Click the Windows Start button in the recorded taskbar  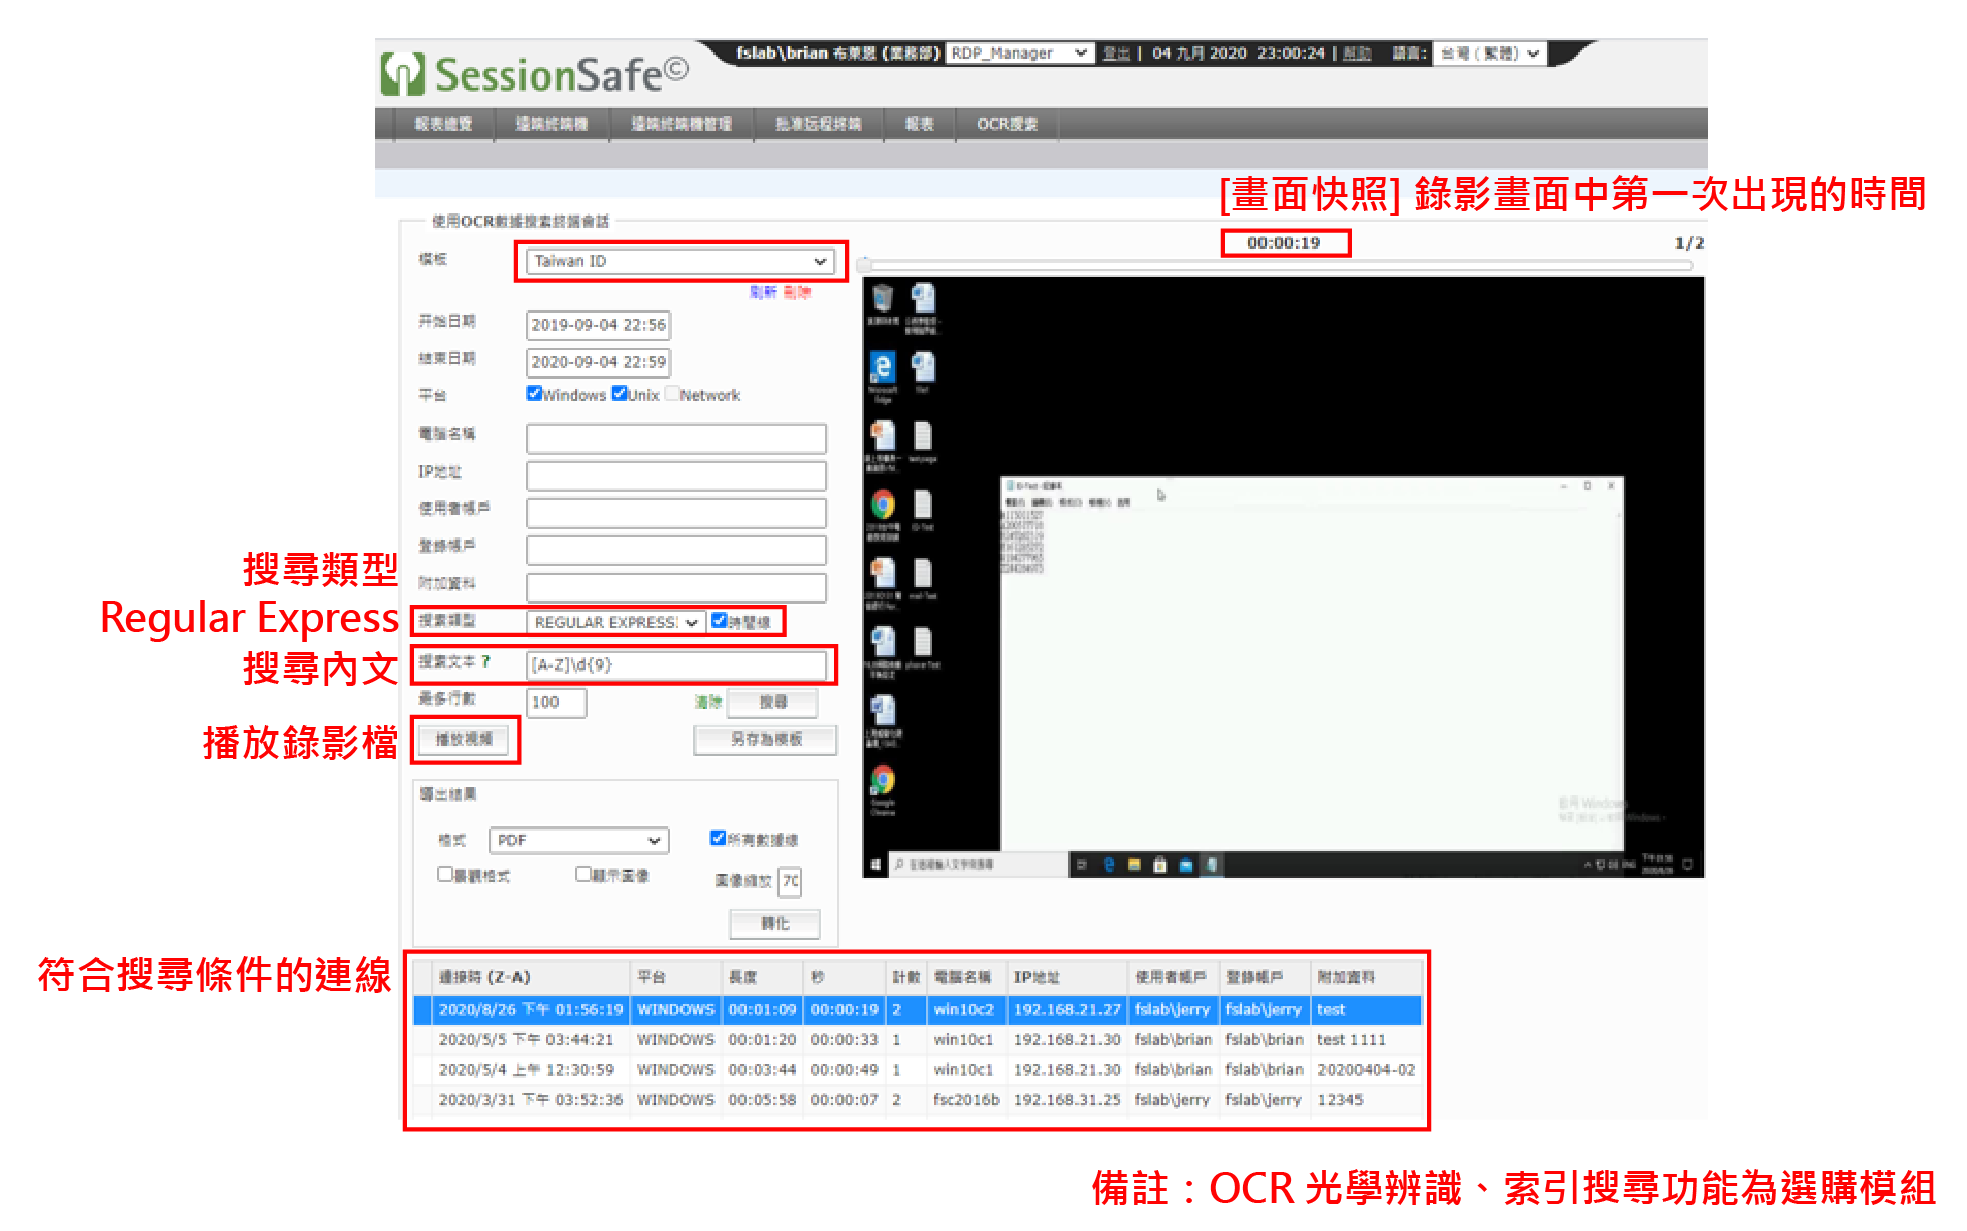(x=876, y=865)
